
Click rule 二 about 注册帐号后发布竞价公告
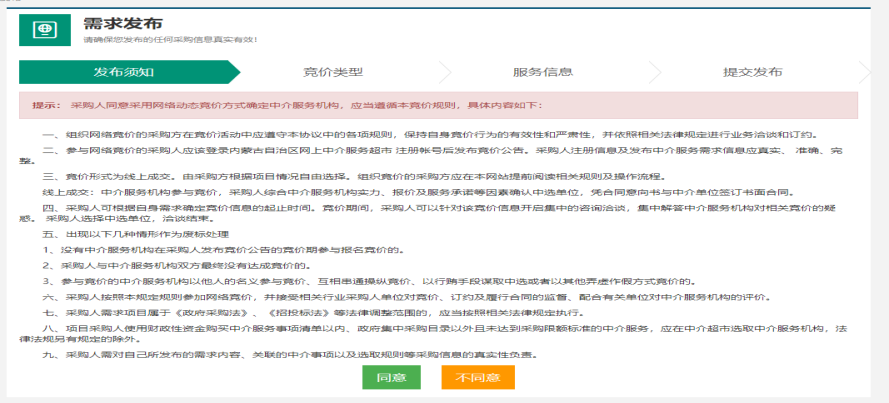431,155
